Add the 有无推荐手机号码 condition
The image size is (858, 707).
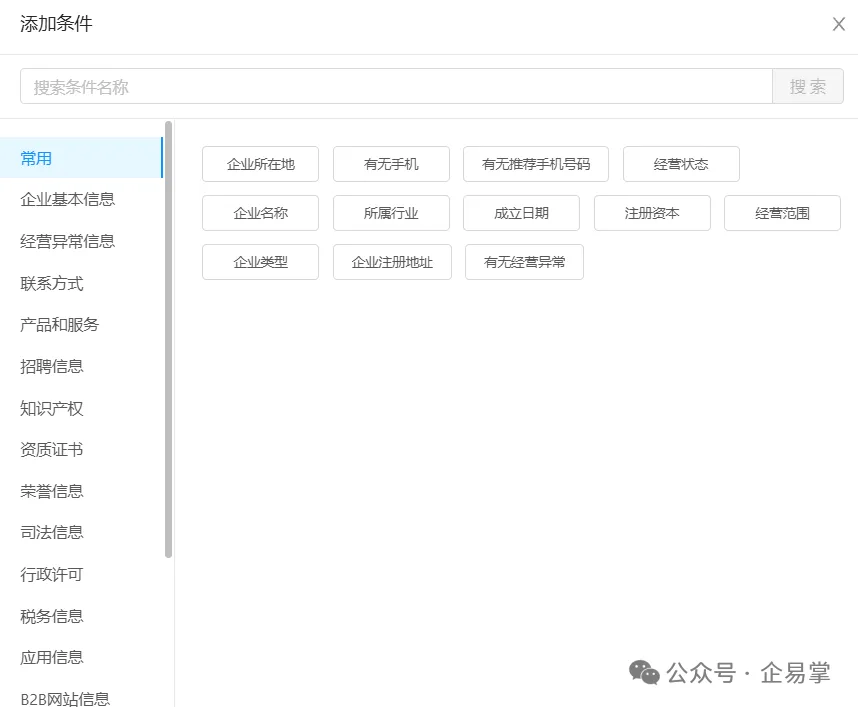pos(536,164)
